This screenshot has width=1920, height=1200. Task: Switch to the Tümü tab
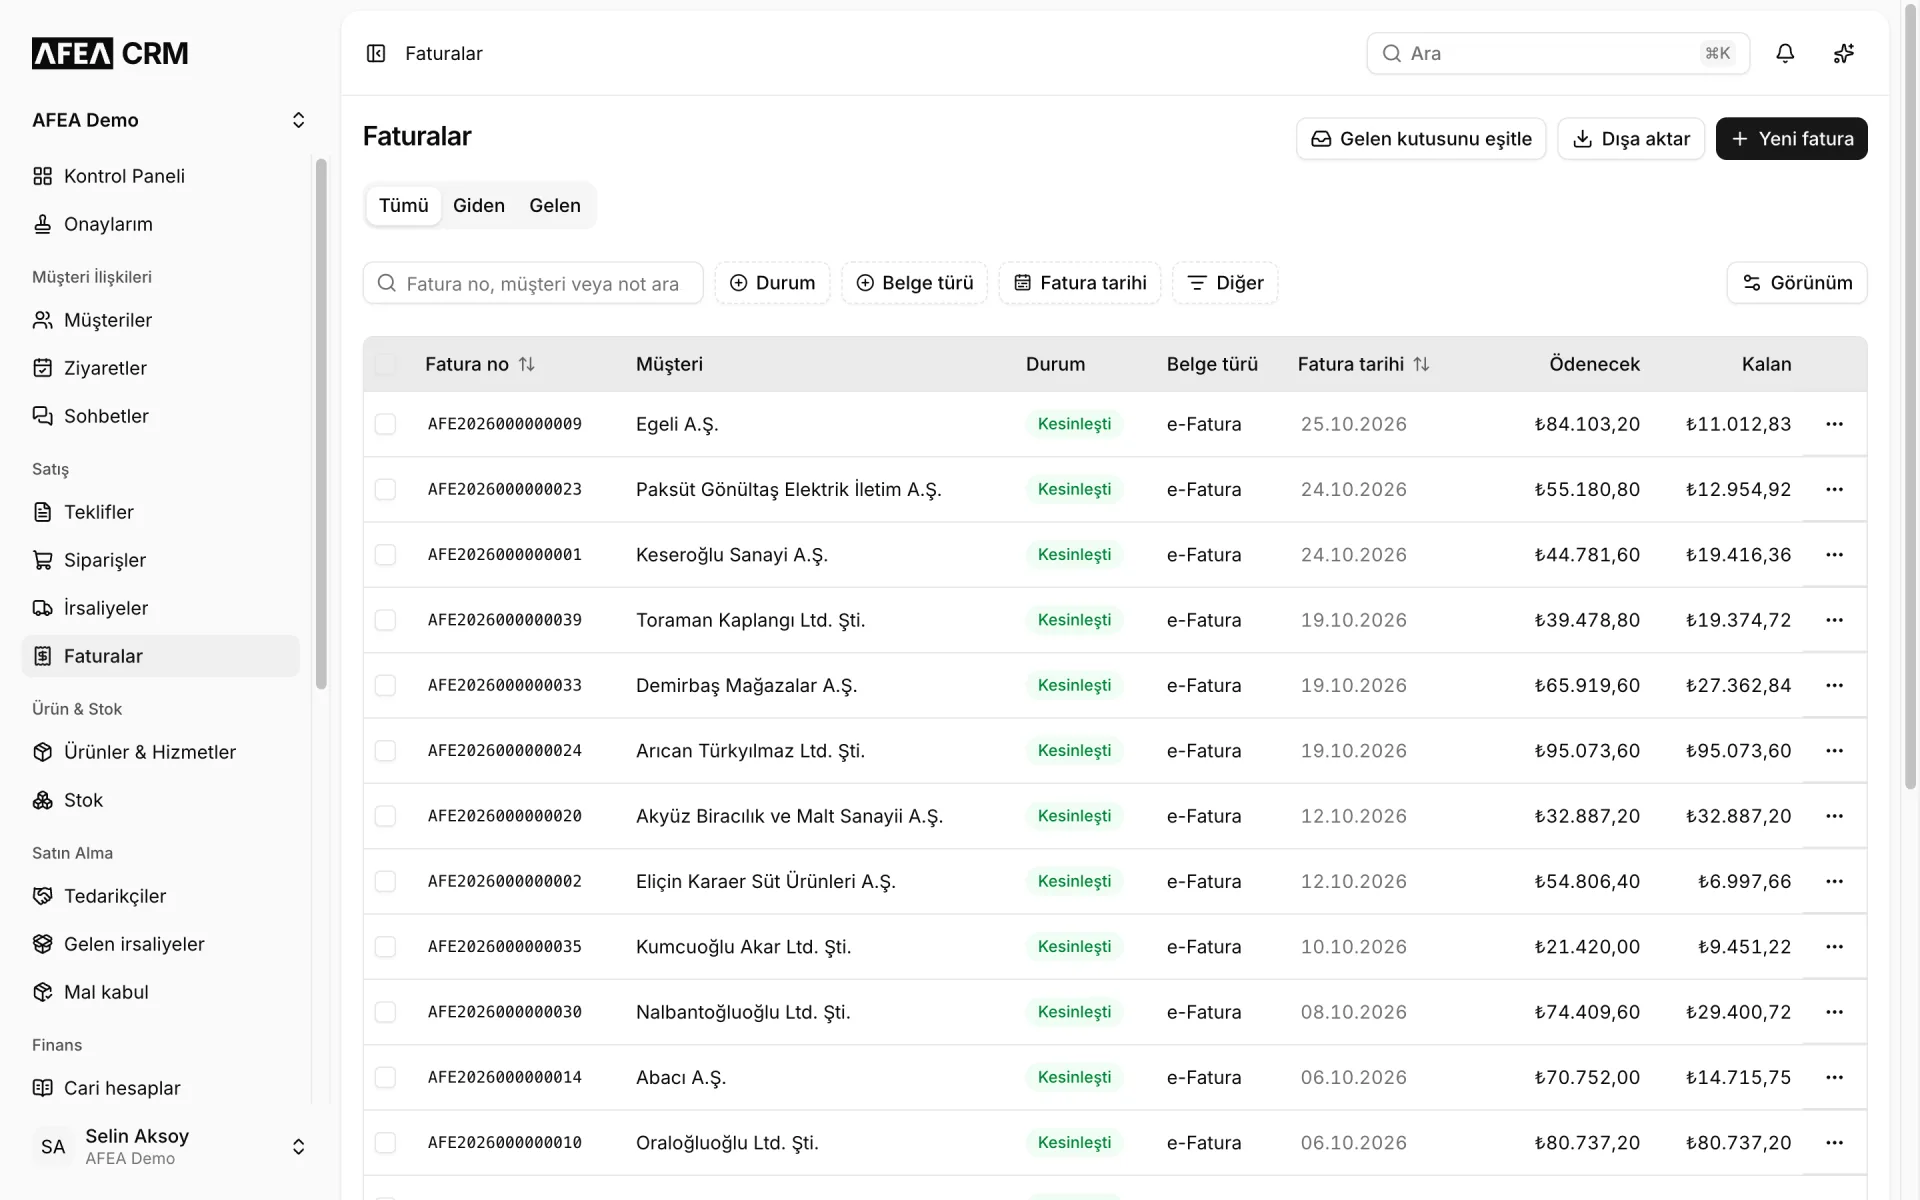coord(403,205)
